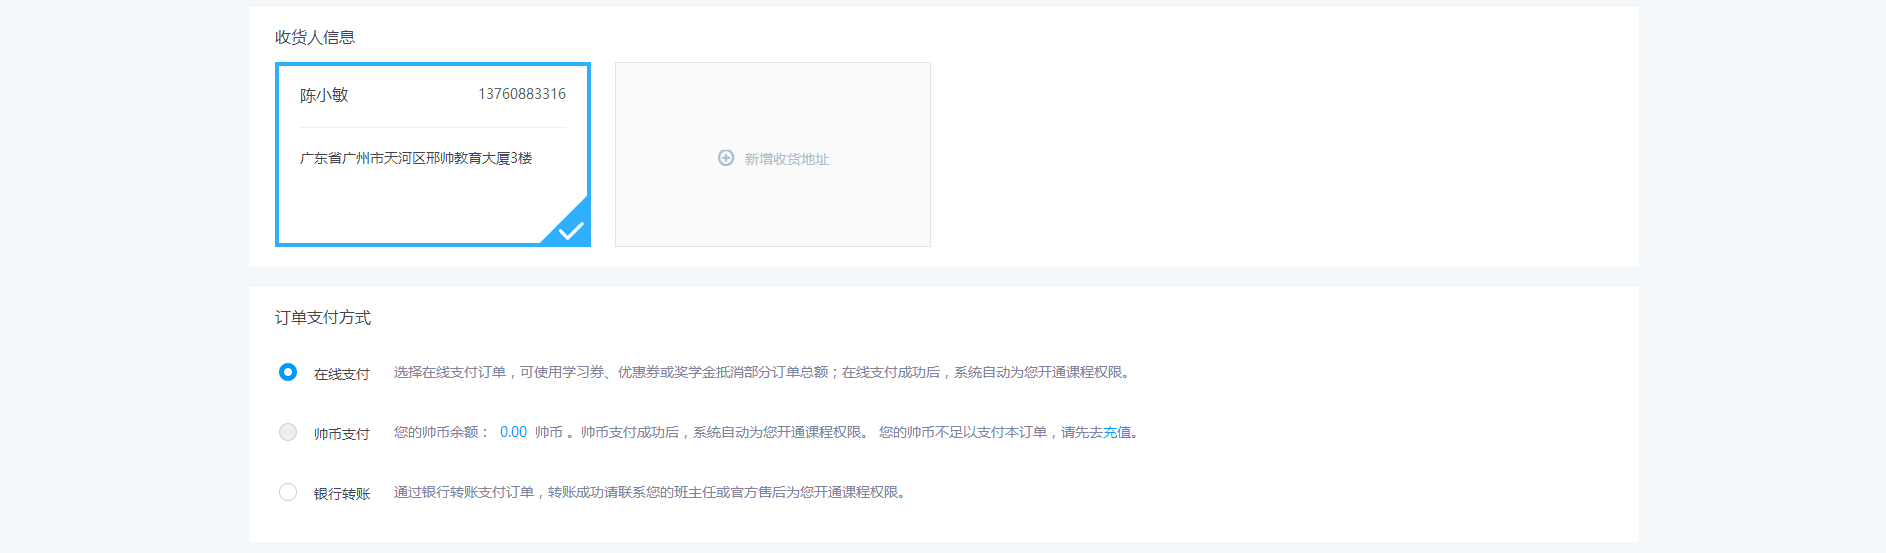This screenshot has width=1886, height=553.
Task: Click the plus icon for adding an address
Action: click(x=726, y=158)
